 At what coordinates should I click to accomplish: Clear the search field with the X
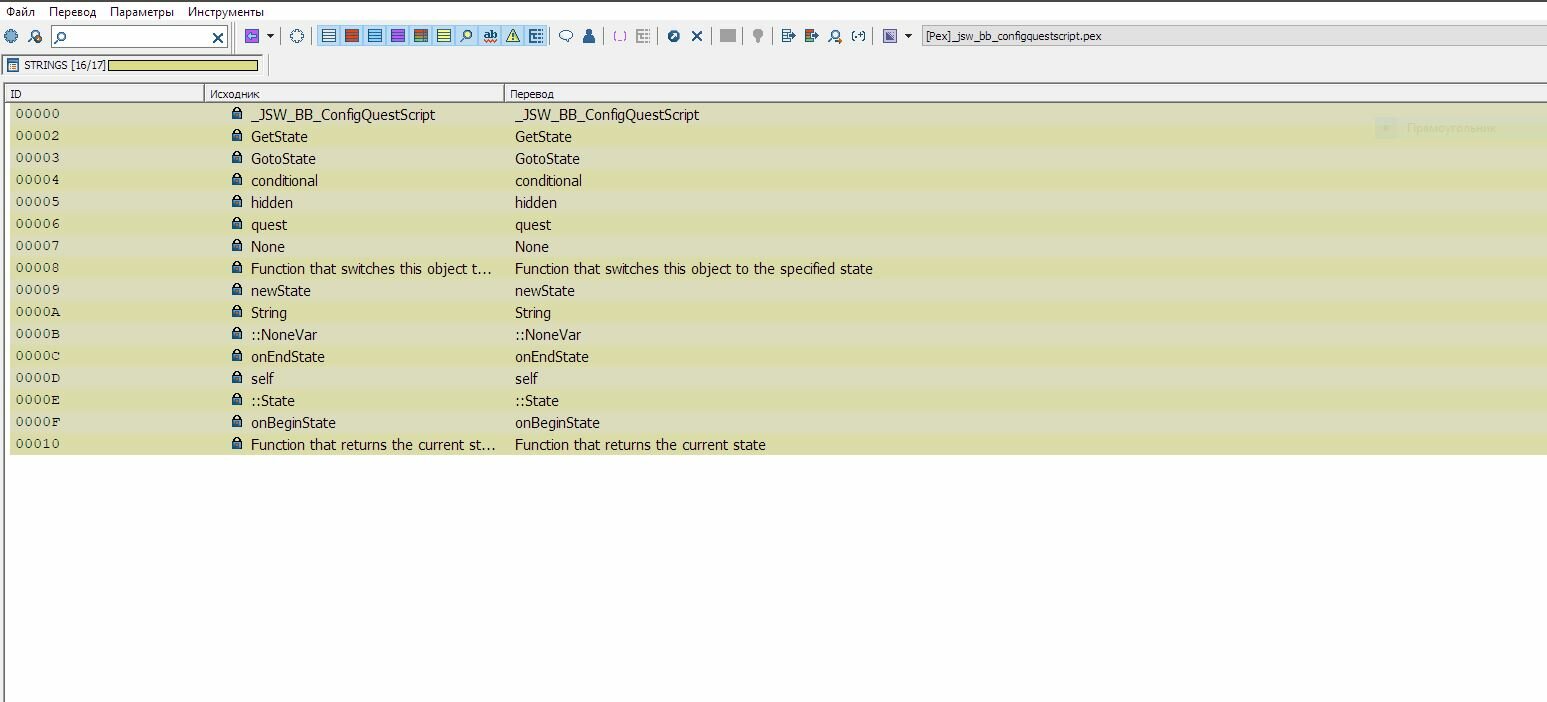(218, 37)
